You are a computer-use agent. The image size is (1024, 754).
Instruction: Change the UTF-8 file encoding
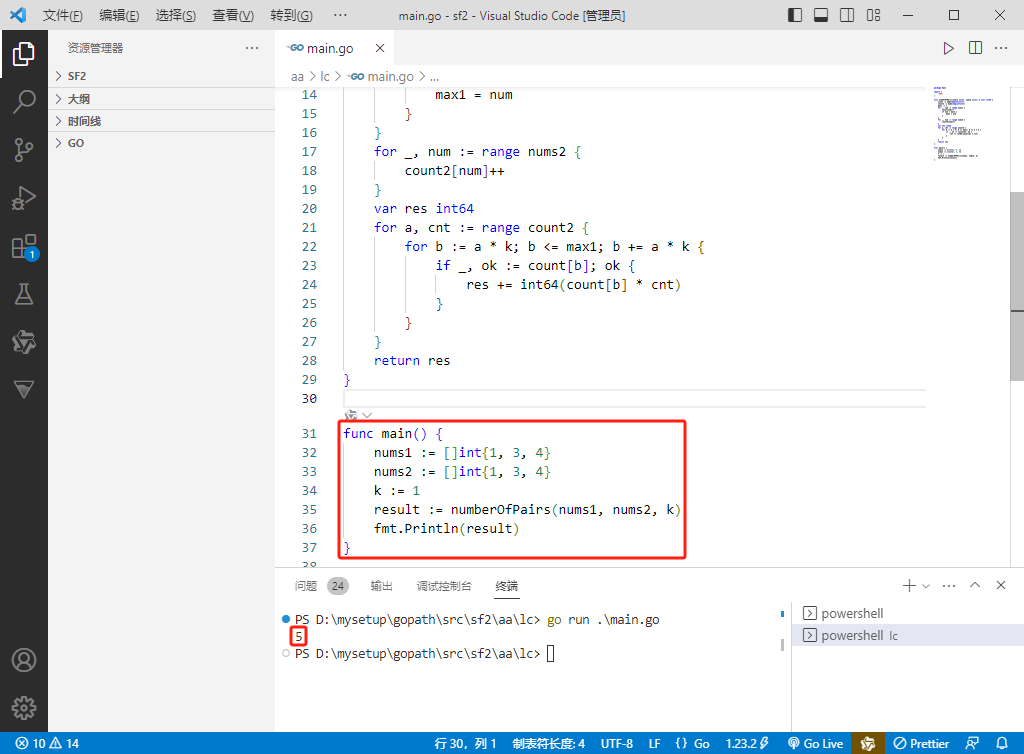[616, 744]
